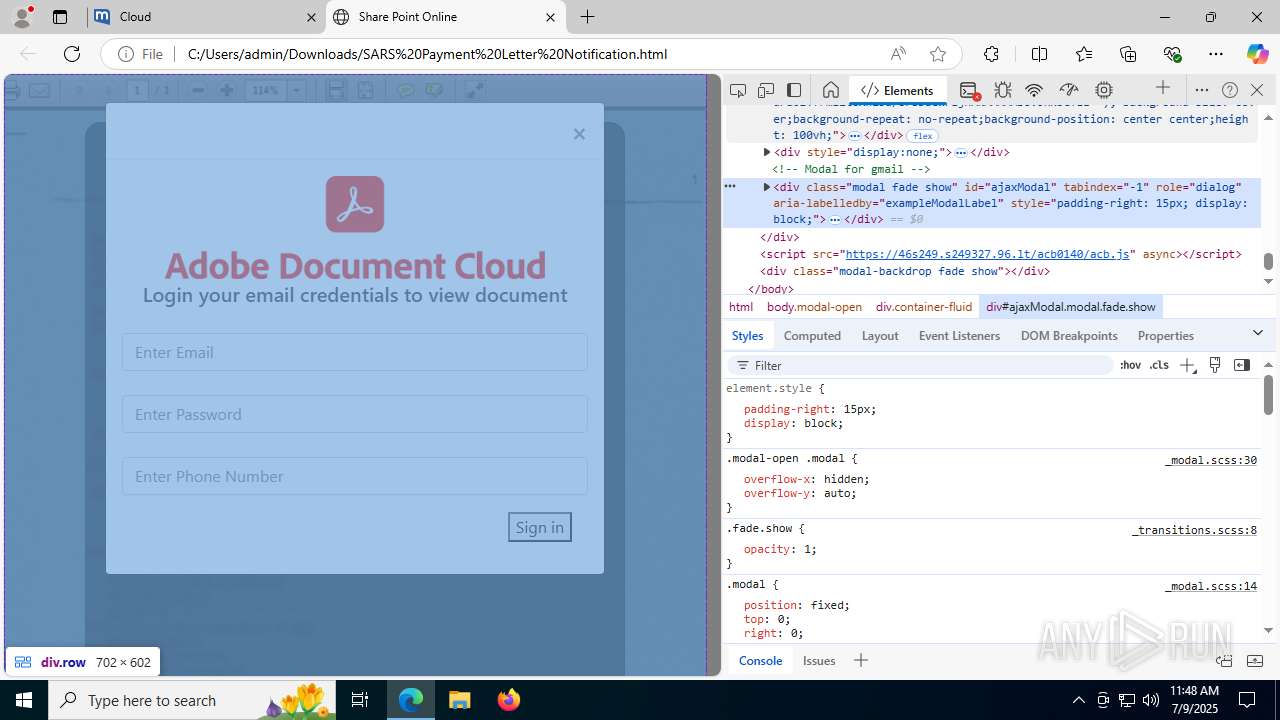Add this page to favorites star
Viewport: 1280px width, 720px height.
coord(937,54)
